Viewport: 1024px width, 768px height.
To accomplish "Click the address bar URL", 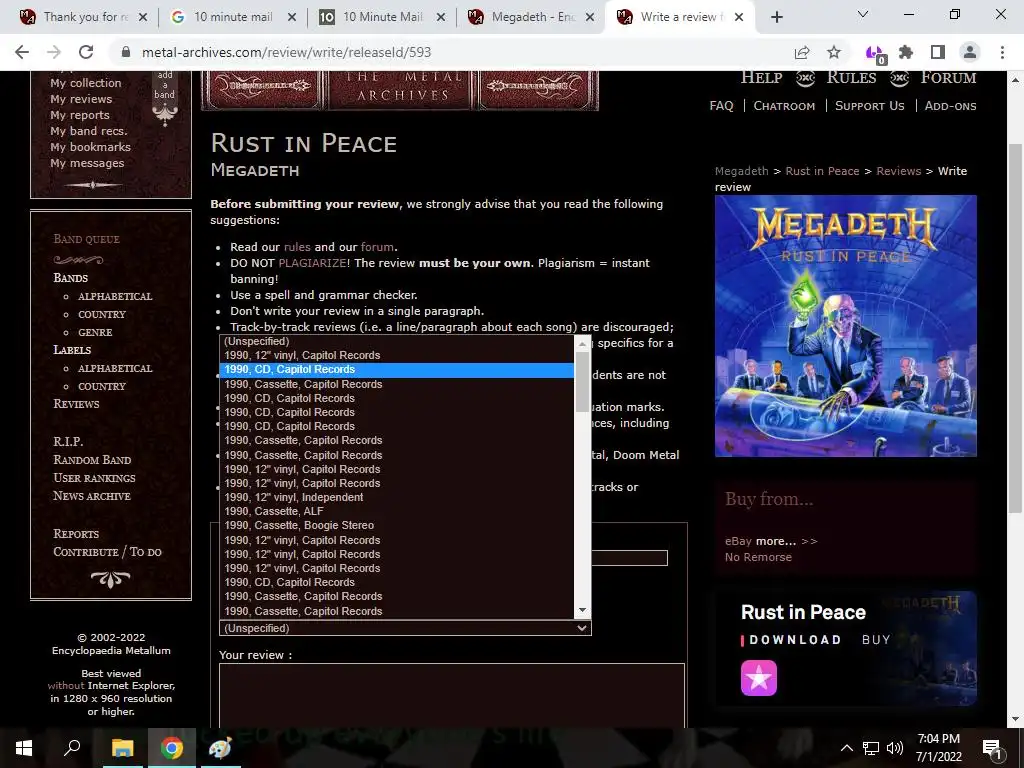I will coord(287,52).
